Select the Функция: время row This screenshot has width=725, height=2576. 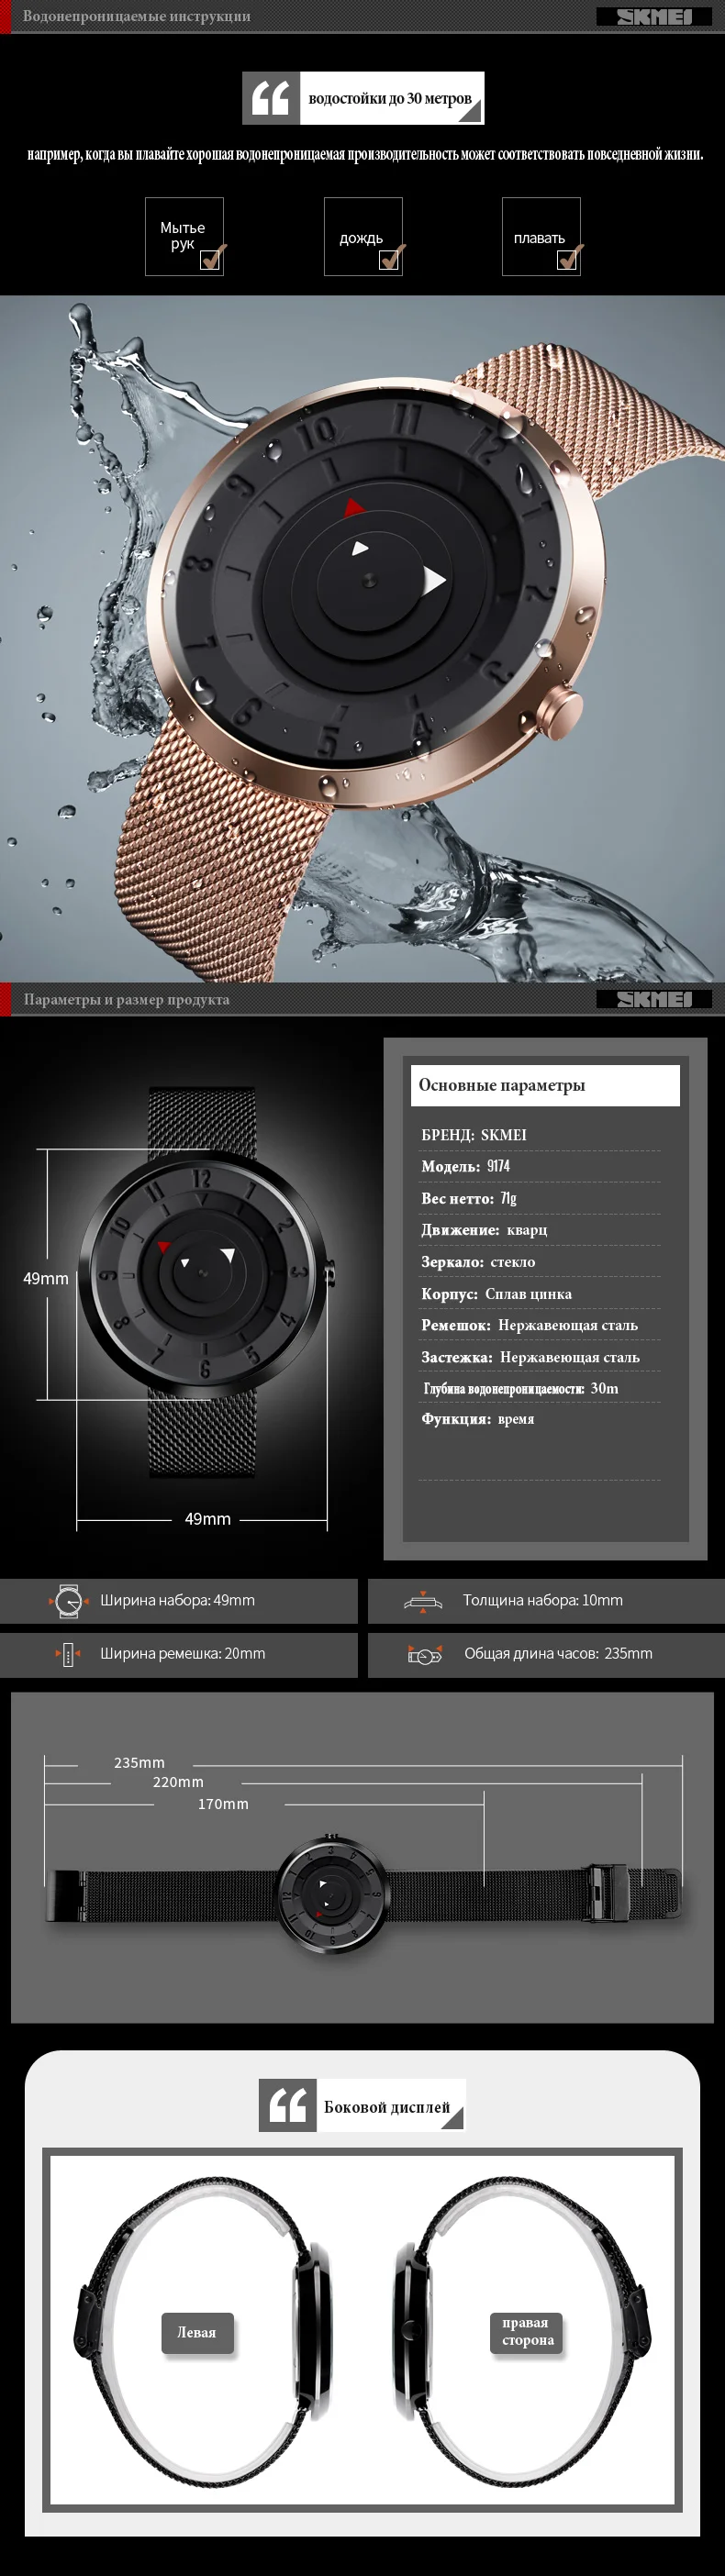pos(540,1419)
